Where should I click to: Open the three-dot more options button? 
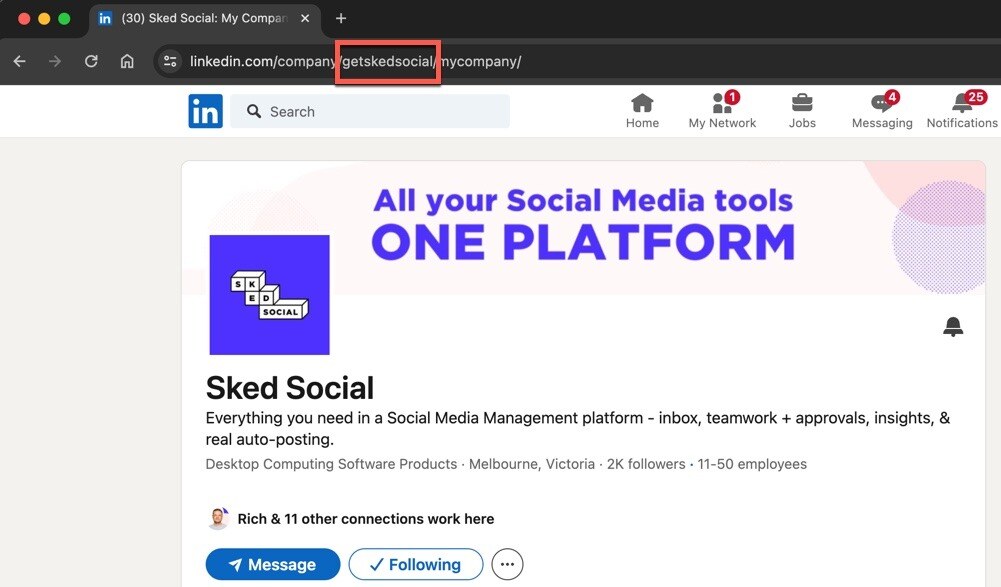coord(508,565)
